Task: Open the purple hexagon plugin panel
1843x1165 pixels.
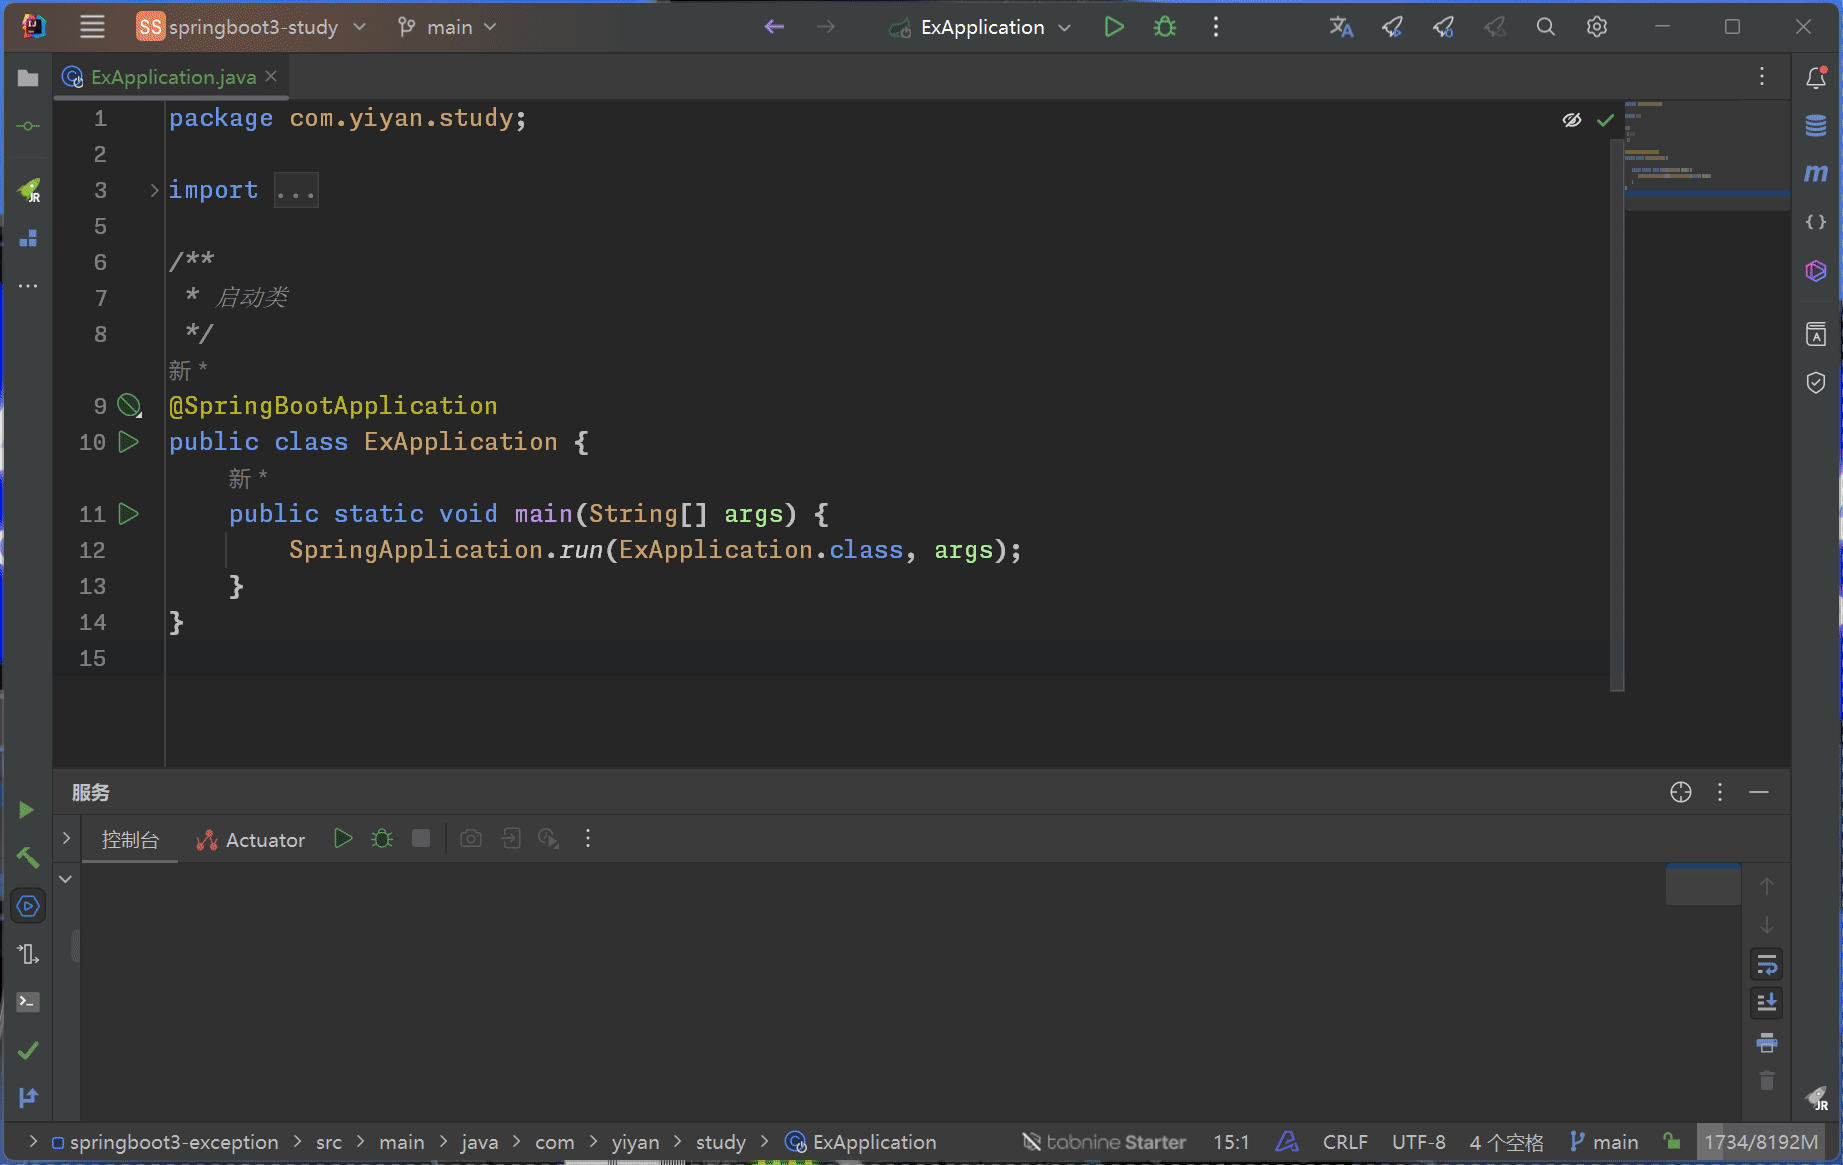Action: (x=1816, y=271)
